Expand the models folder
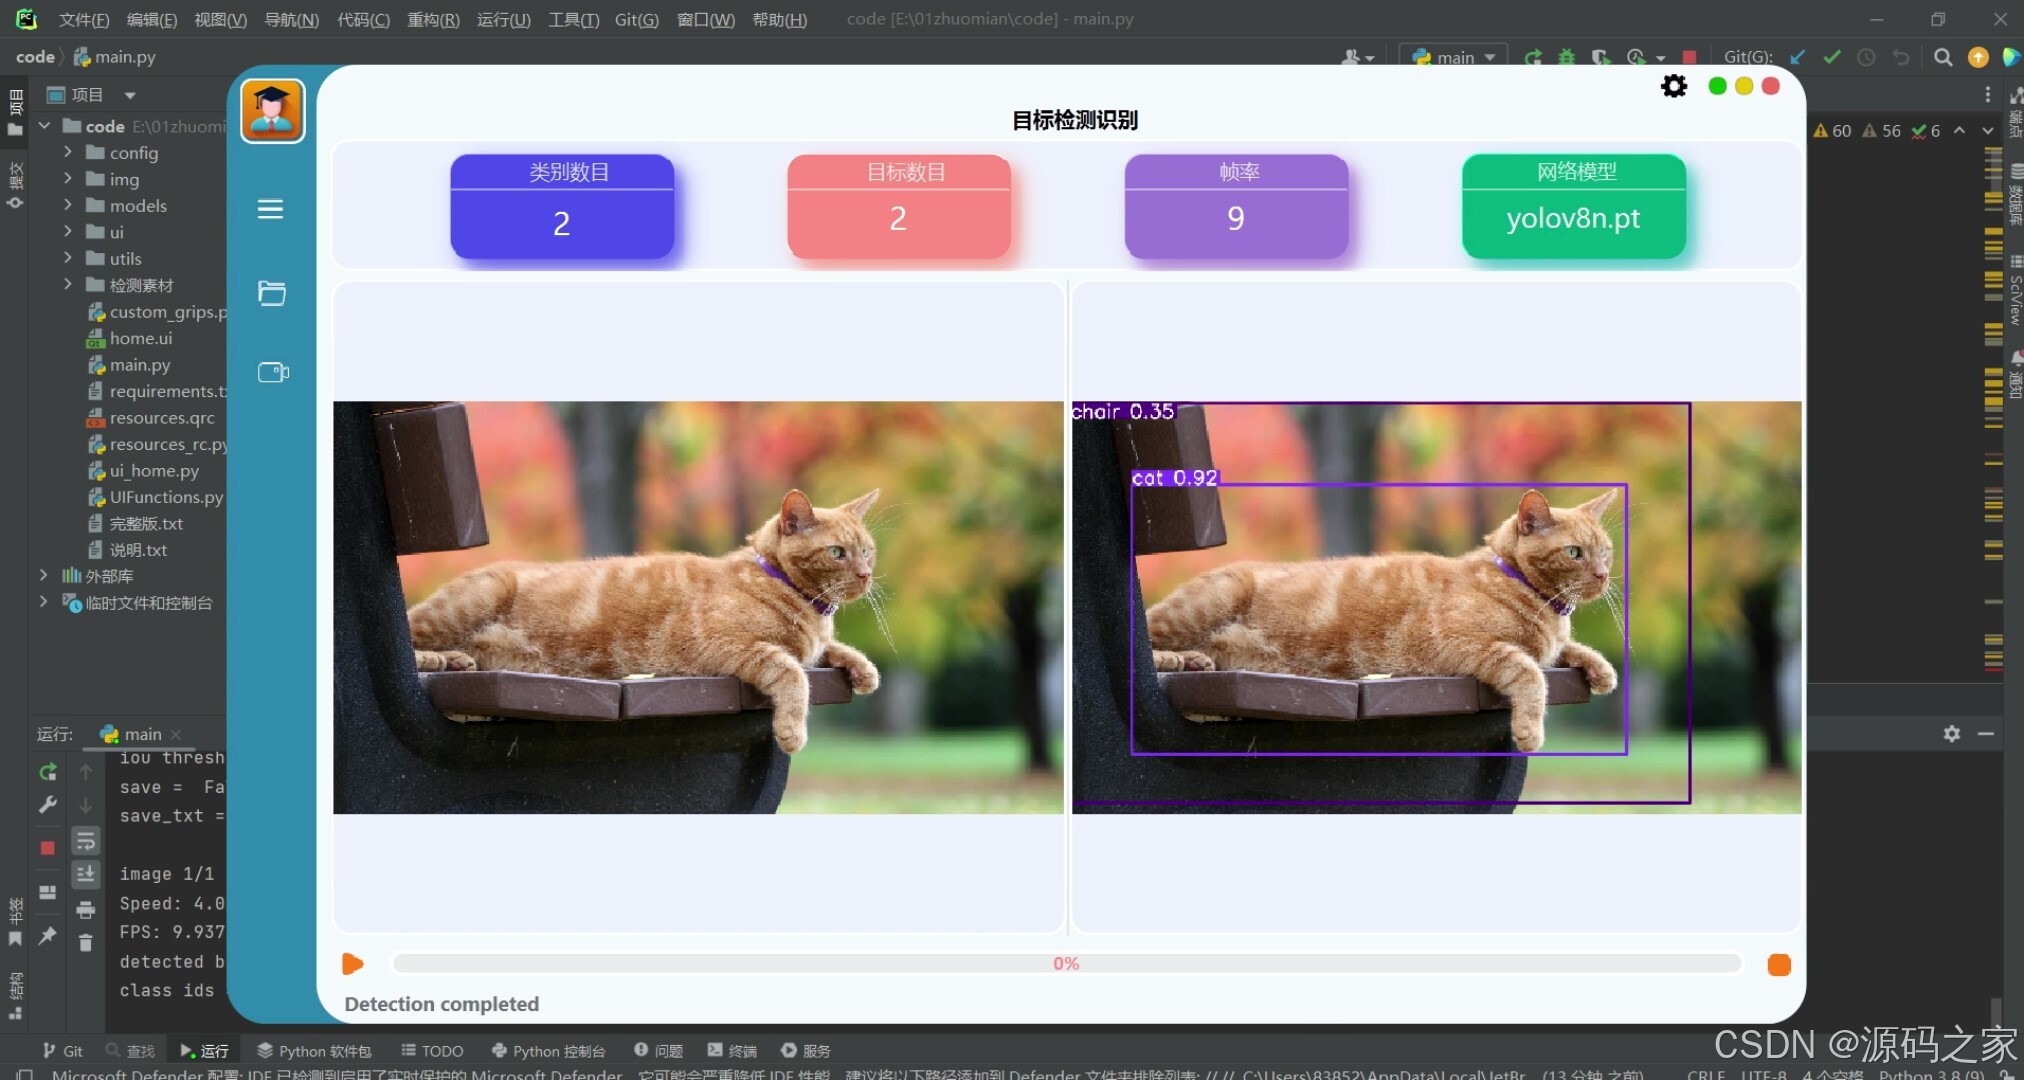 pyautogui.click(x=68, y=205)
